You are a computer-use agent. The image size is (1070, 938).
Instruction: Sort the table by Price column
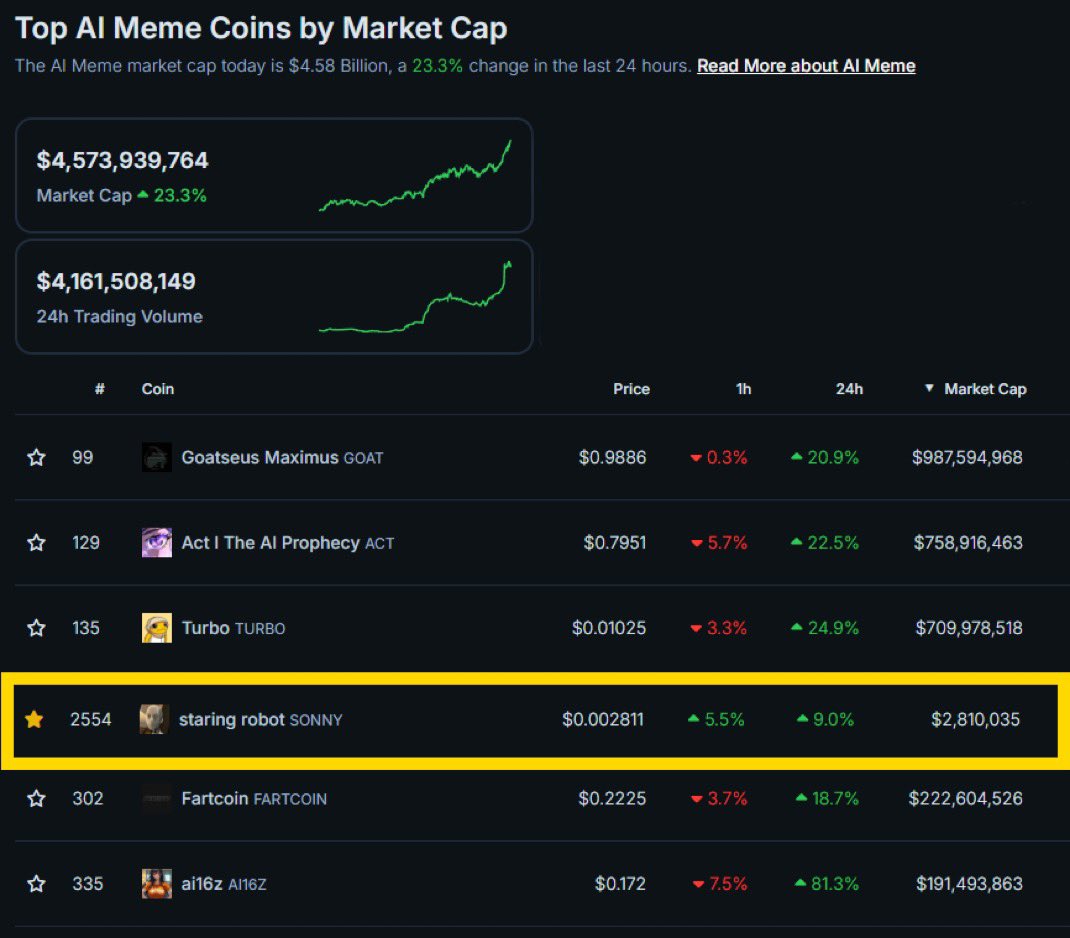tap(631, 389)
